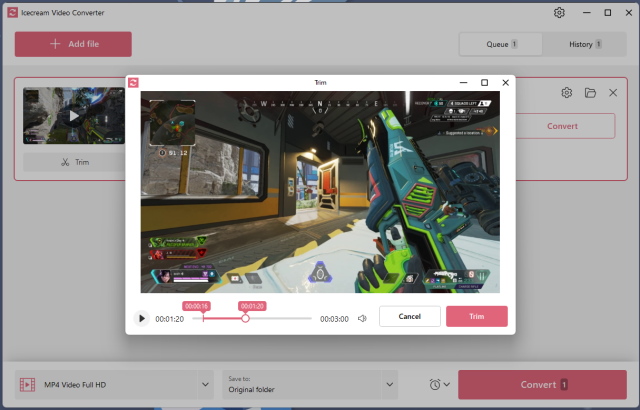Open app settings gear in title bar
The image size is (640, 410).
pos(559,13)
